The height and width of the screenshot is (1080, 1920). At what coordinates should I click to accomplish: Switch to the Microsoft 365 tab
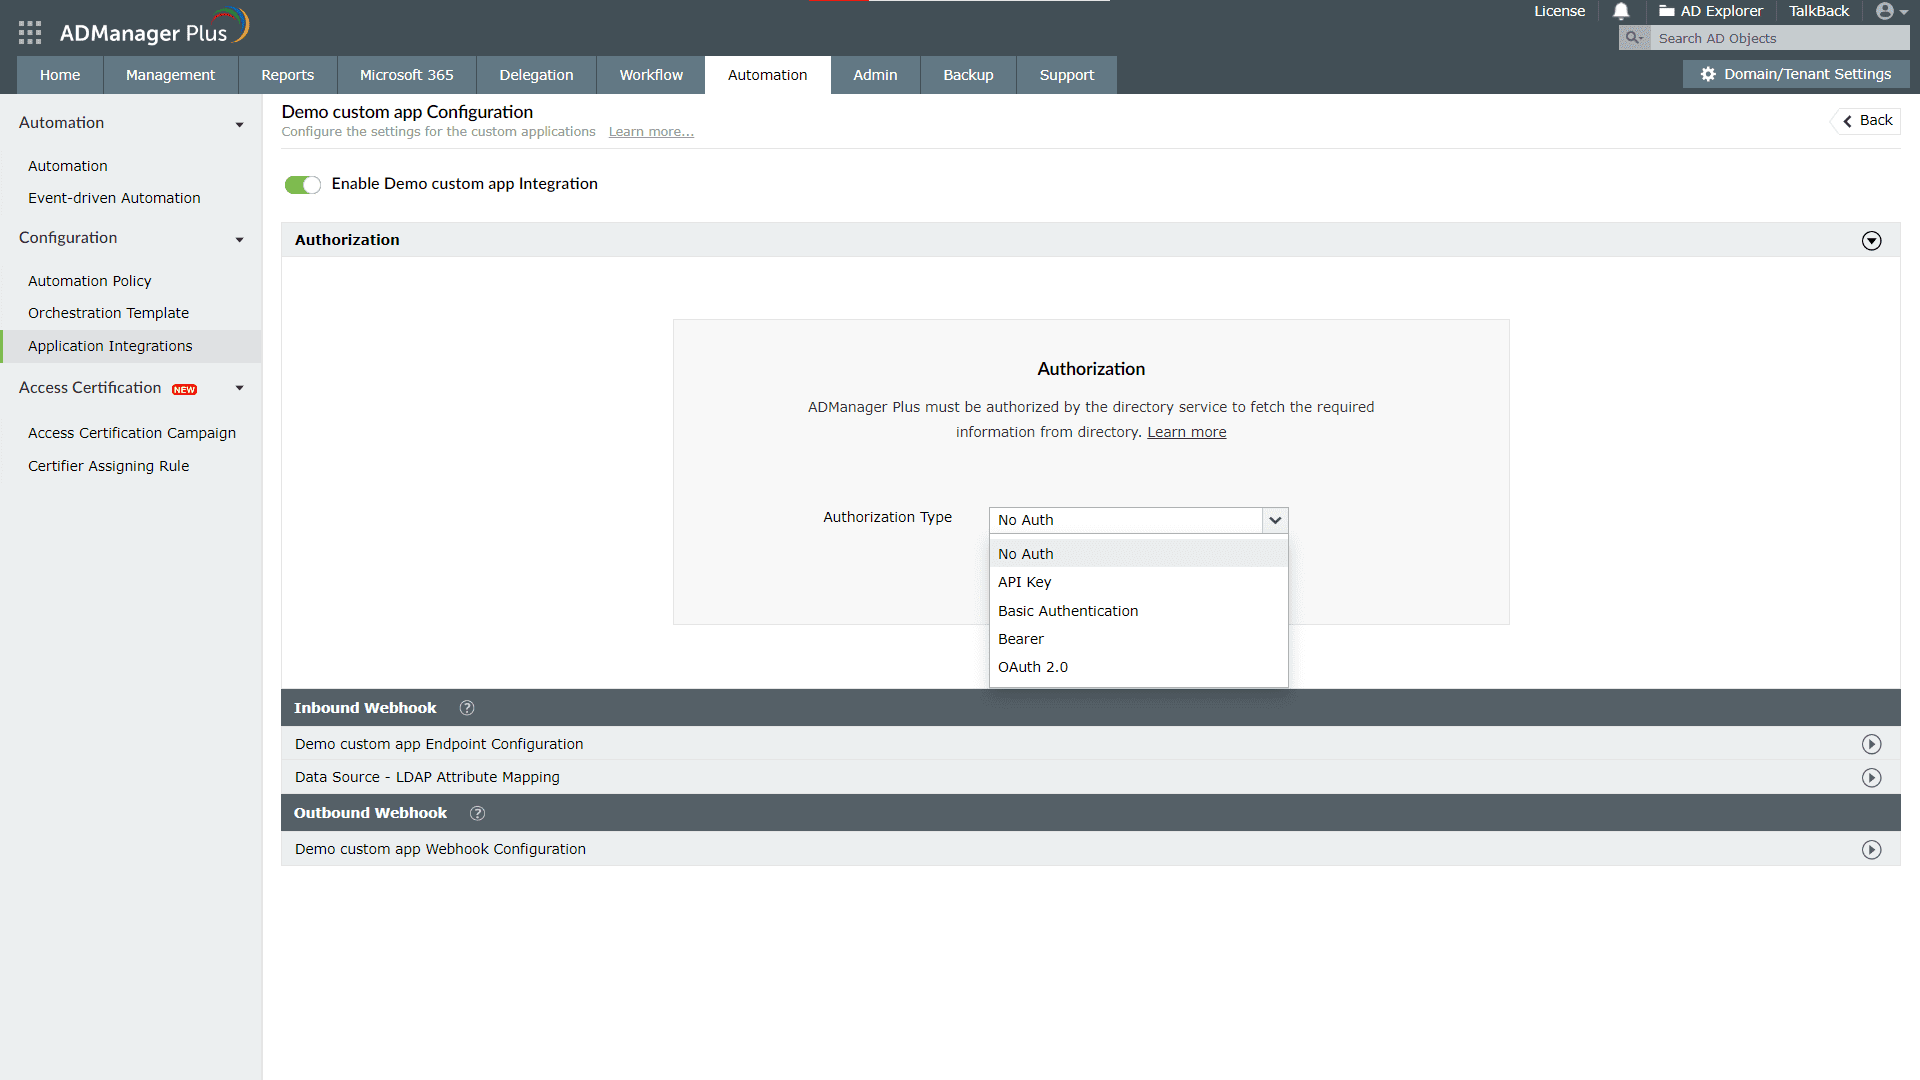406,75
